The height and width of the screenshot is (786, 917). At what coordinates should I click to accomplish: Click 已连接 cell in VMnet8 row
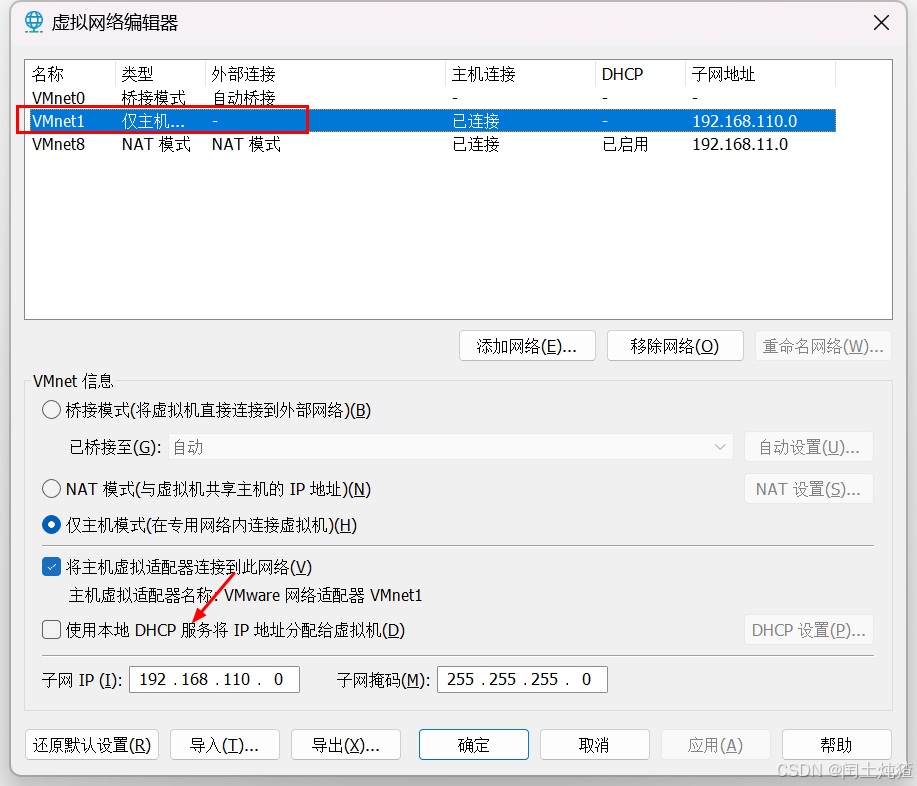[475, 144]
